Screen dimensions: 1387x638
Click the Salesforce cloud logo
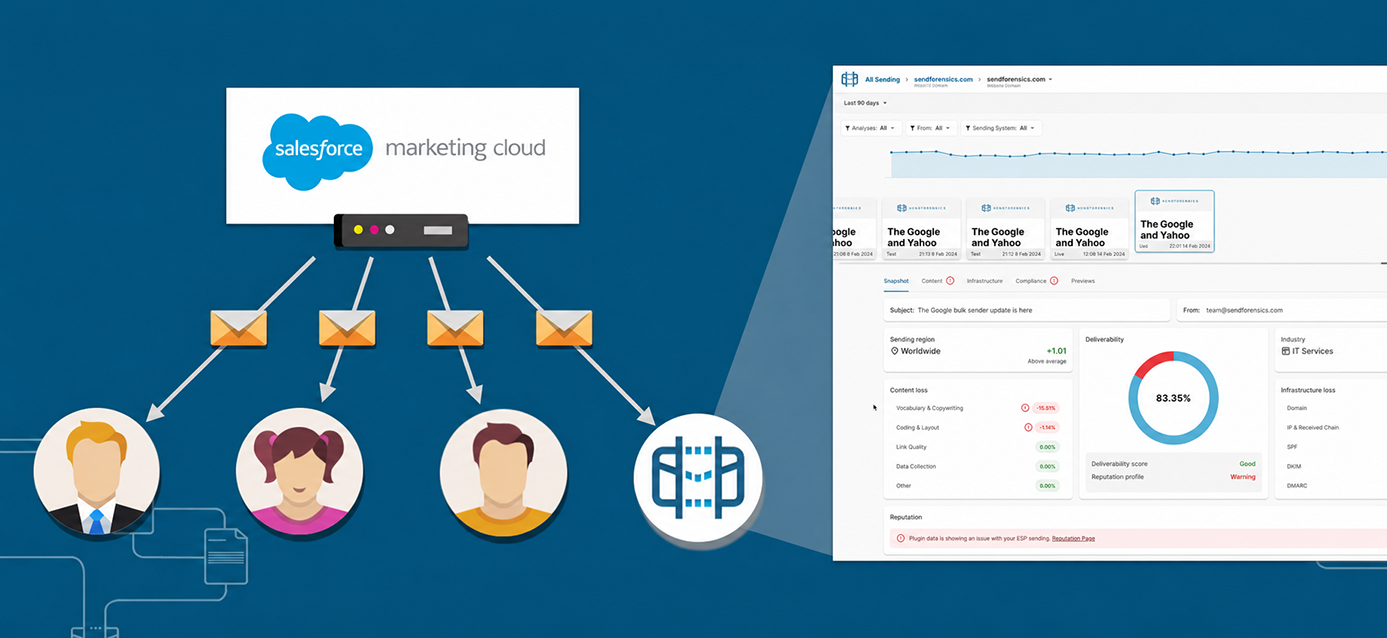click(318, 153)
